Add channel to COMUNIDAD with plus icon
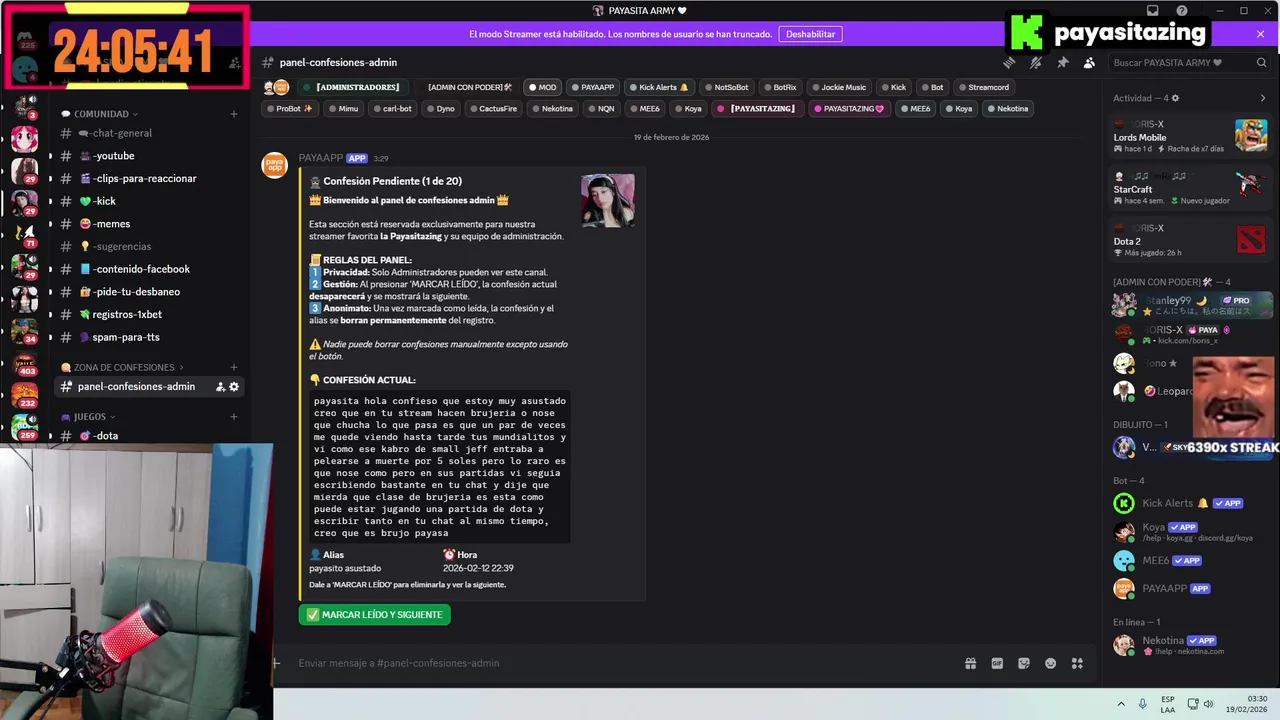Image resolution: width=1280 pixels, height=720 pixels. (234, 114)
